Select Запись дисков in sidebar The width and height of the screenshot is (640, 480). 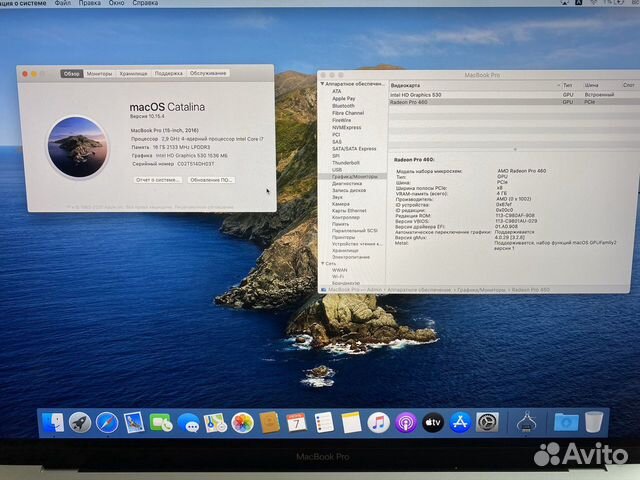[349, 190]
